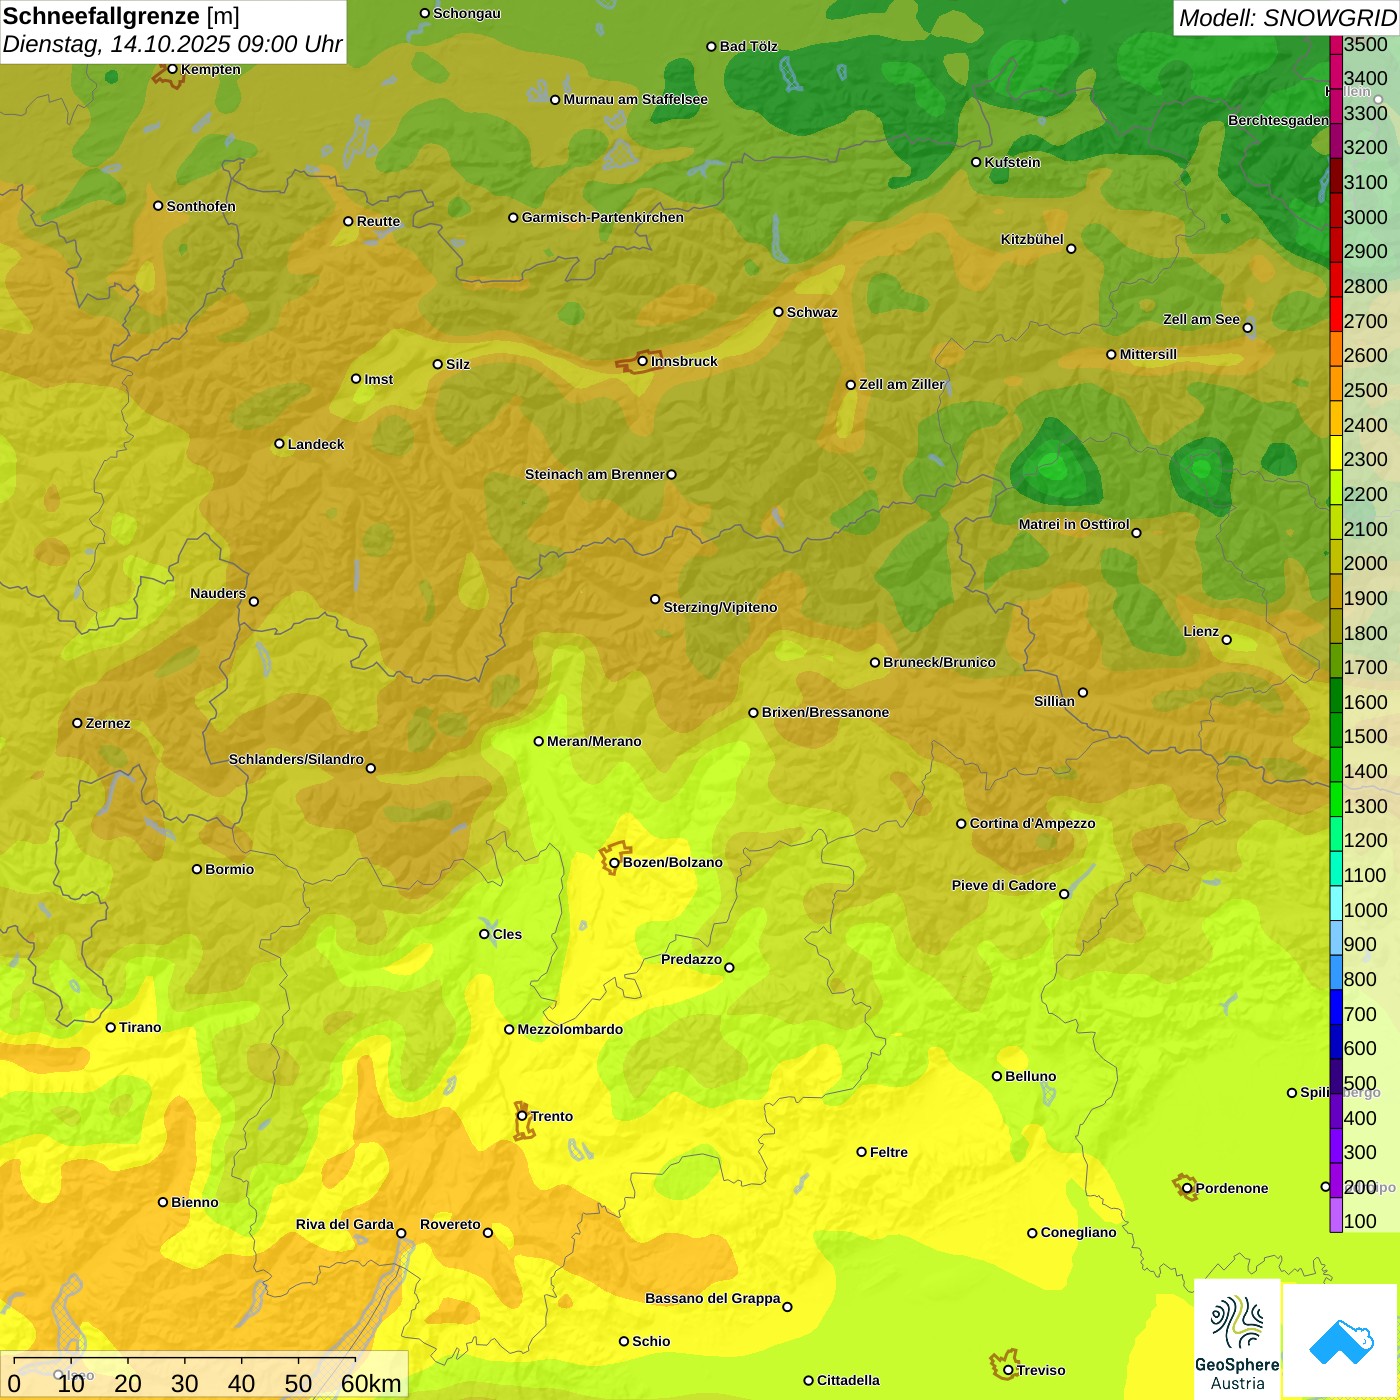
Task: Click the Nauders location dot
Action: point(254,601)
